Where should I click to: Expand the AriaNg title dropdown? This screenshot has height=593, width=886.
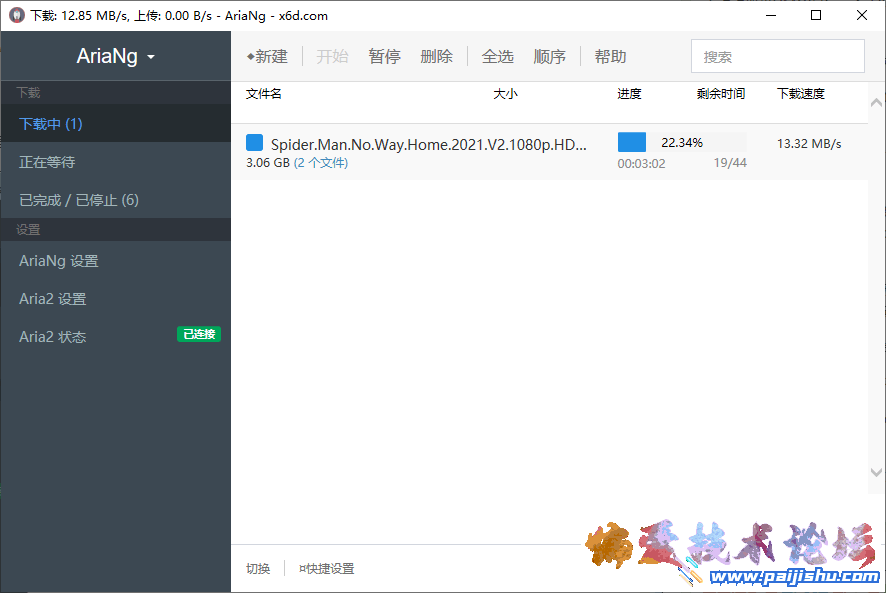(116, 57)
